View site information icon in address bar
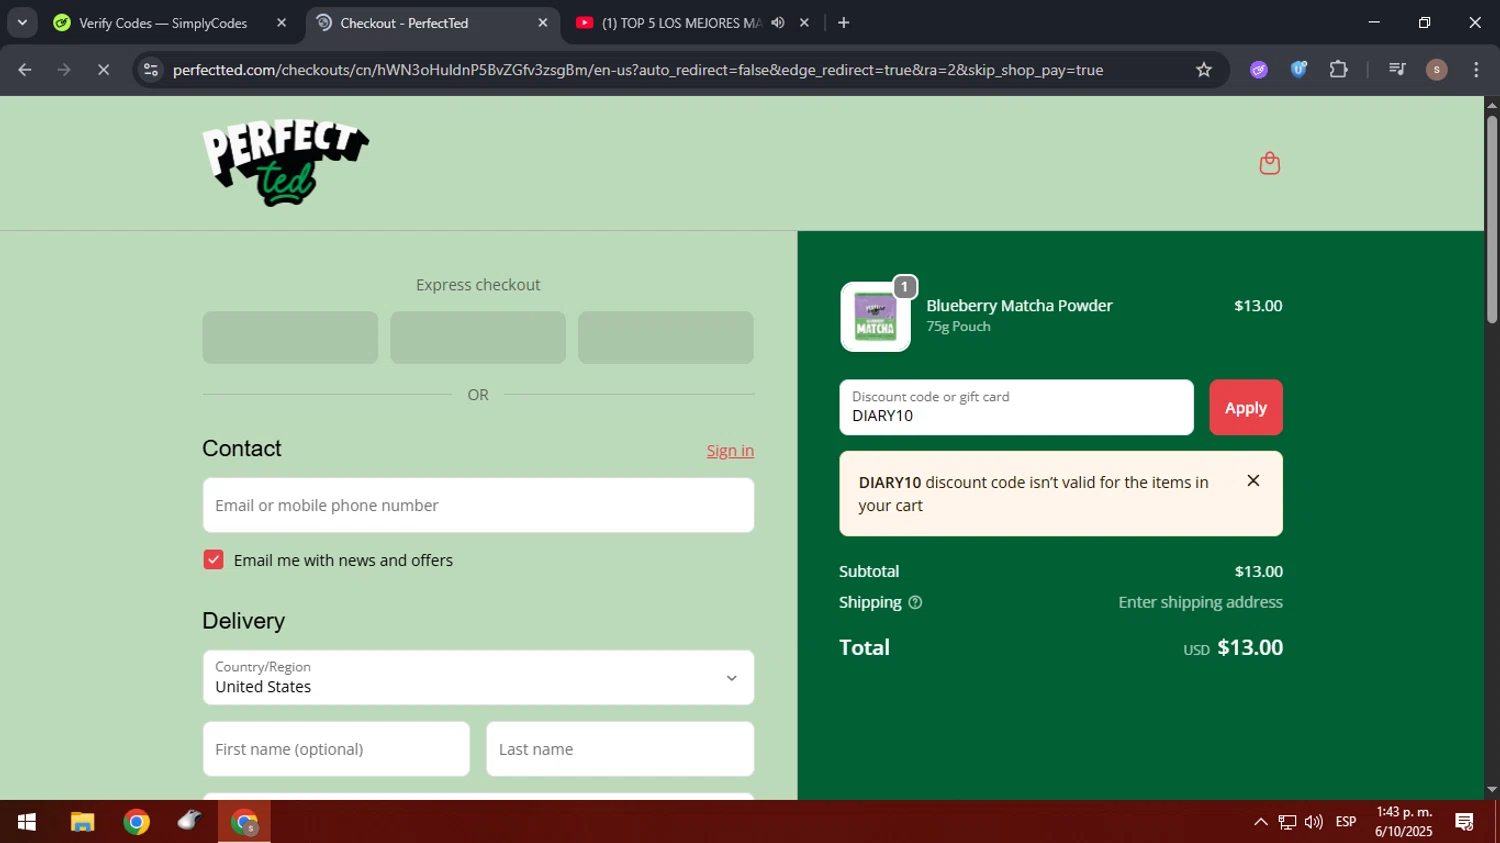The width and height of the screenshot is (1500, 843). [x=151, y=70]
